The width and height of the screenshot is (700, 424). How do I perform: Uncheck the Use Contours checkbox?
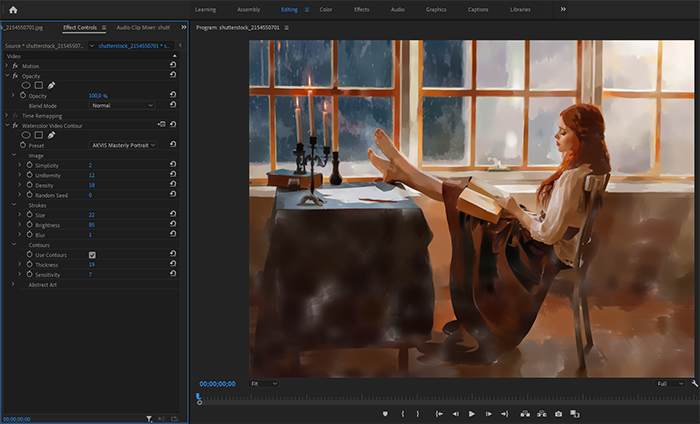tap(92, 255)
